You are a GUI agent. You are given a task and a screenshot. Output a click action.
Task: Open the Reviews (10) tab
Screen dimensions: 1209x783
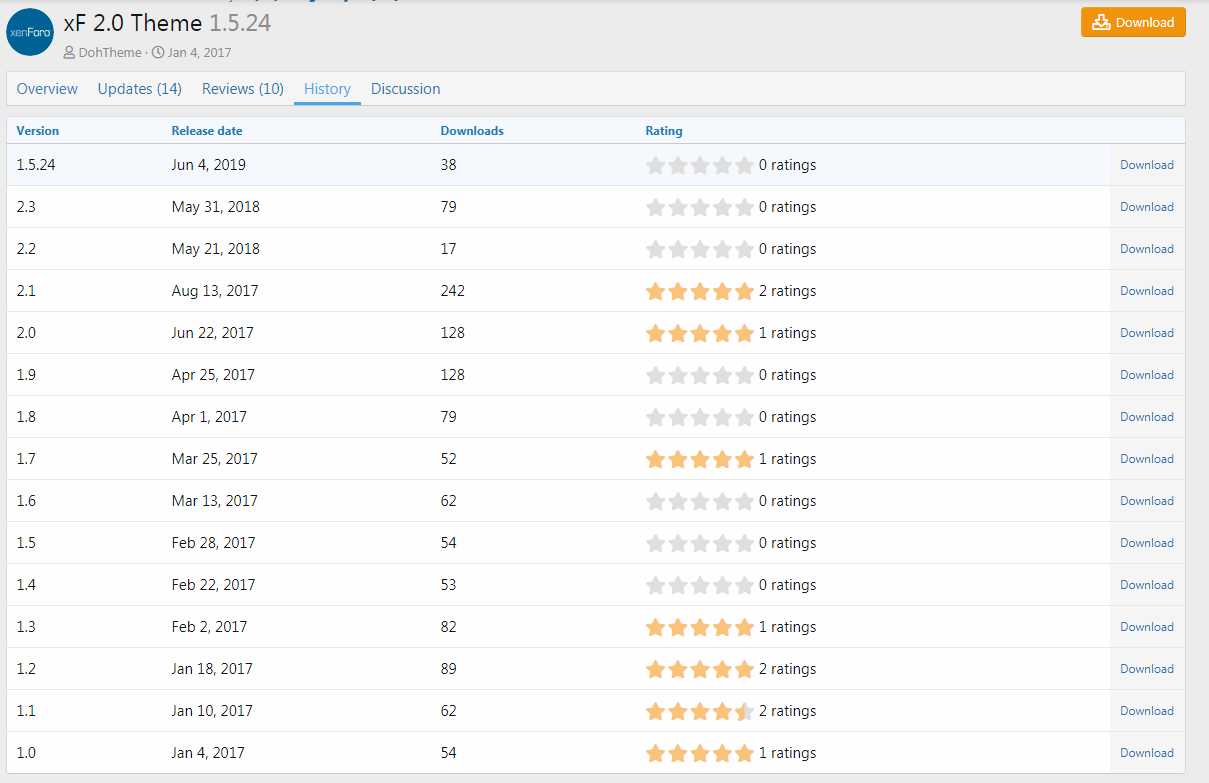pos(243,89)
